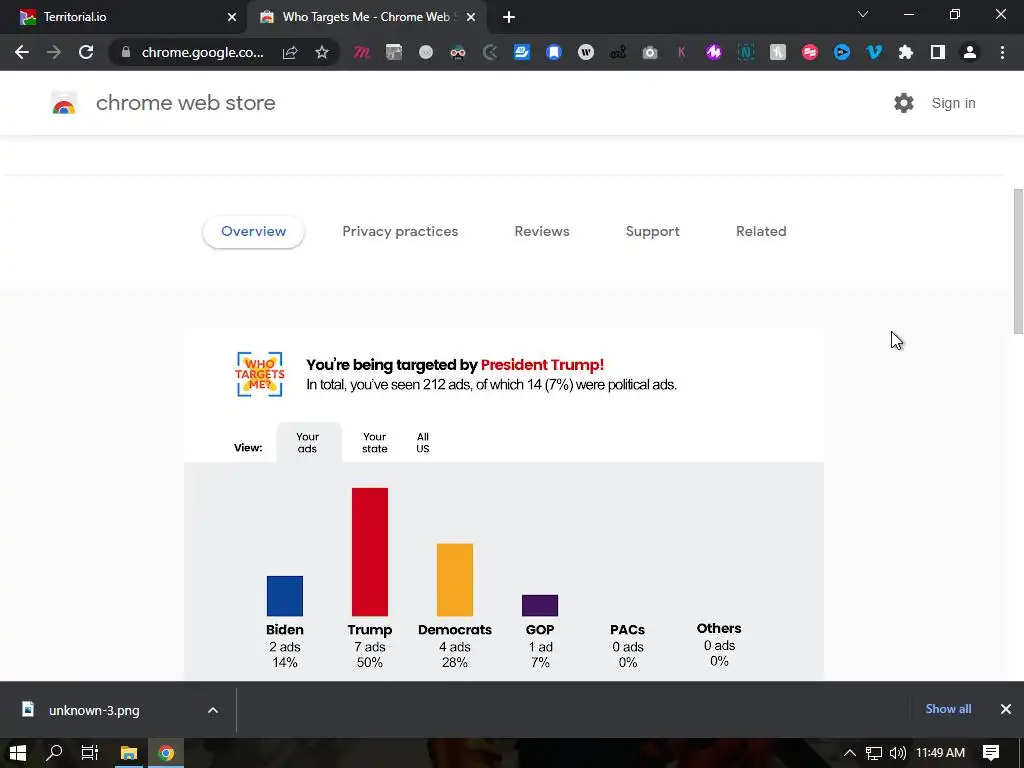
Task: Open the Windows notification center
Action: [x=991, y=753]
